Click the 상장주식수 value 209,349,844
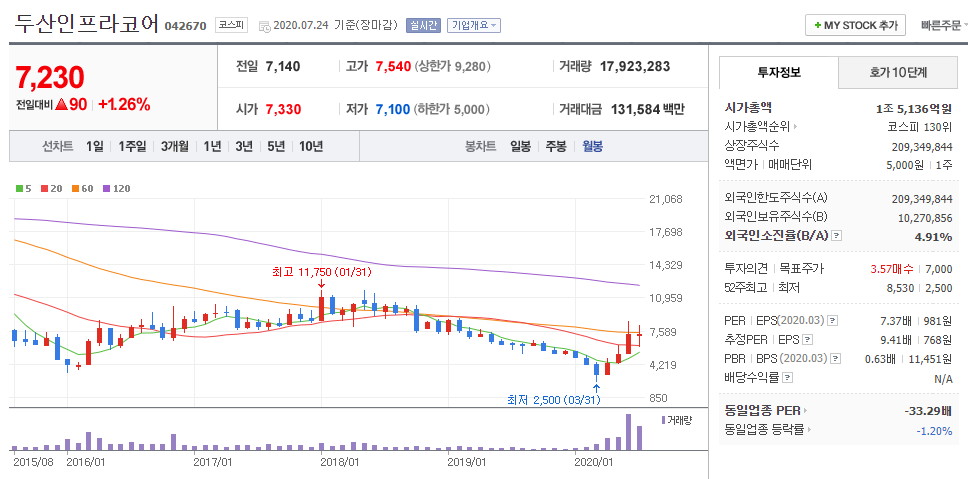 click(x=922, y=147)
